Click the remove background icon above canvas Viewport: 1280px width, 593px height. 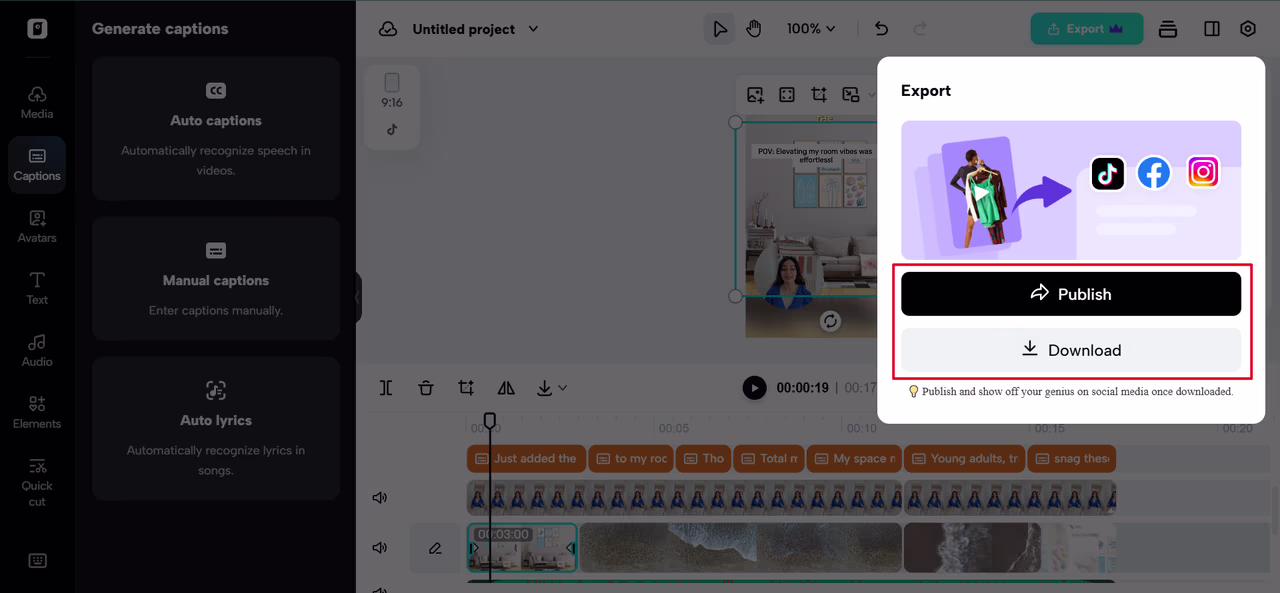pos(851,95)
